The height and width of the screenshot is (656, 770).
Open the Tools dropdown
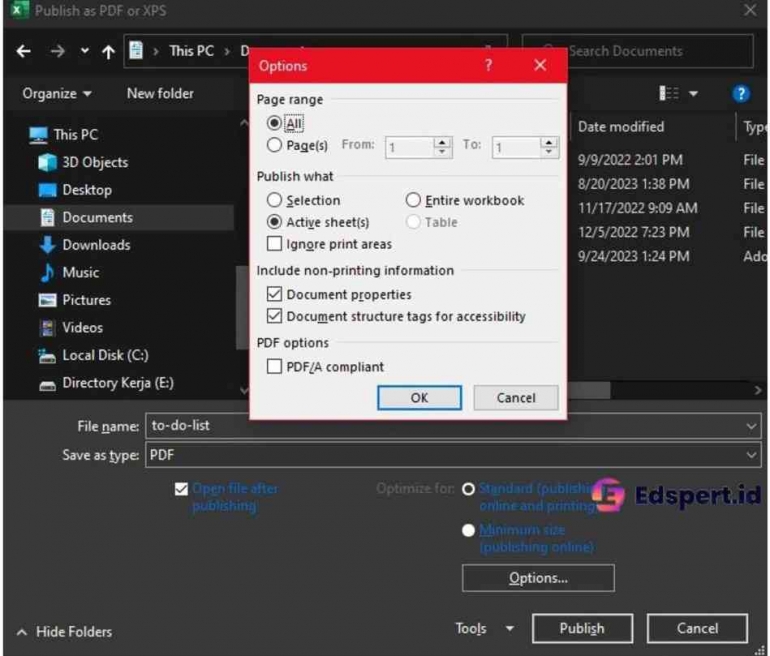point(484,629)
